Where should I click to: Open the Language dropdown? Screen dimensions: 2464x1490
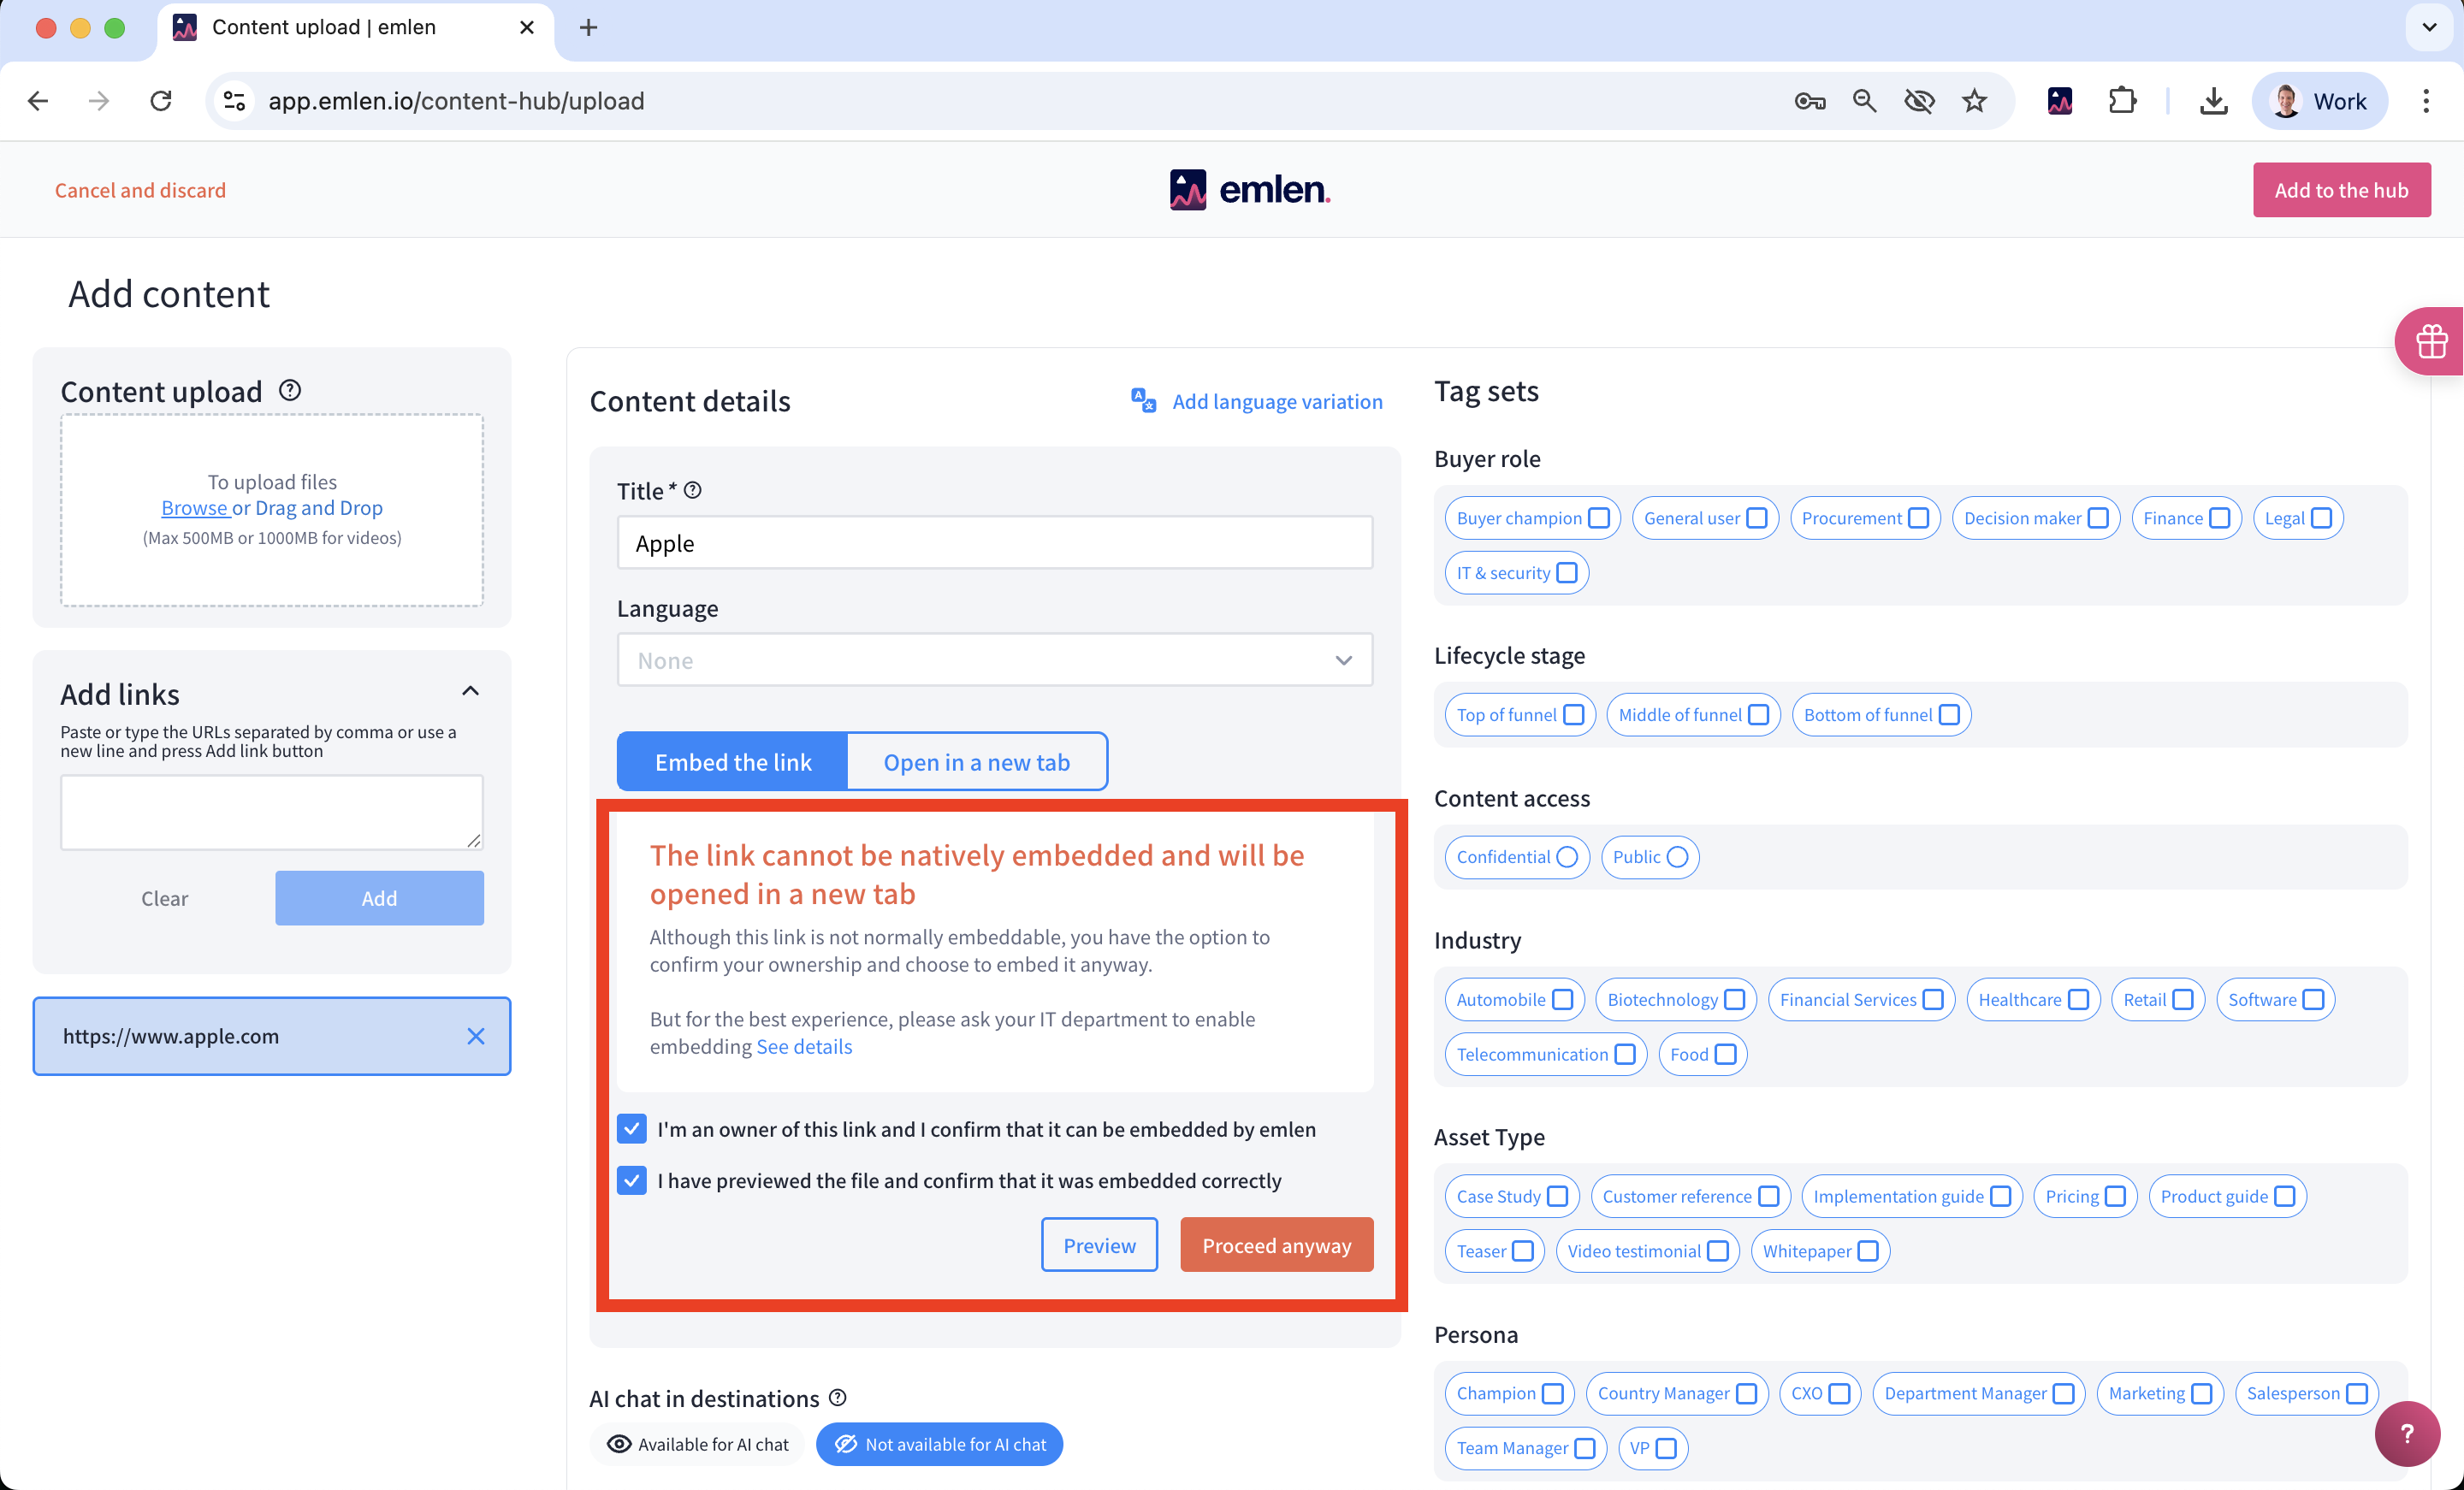coord(994,660)
